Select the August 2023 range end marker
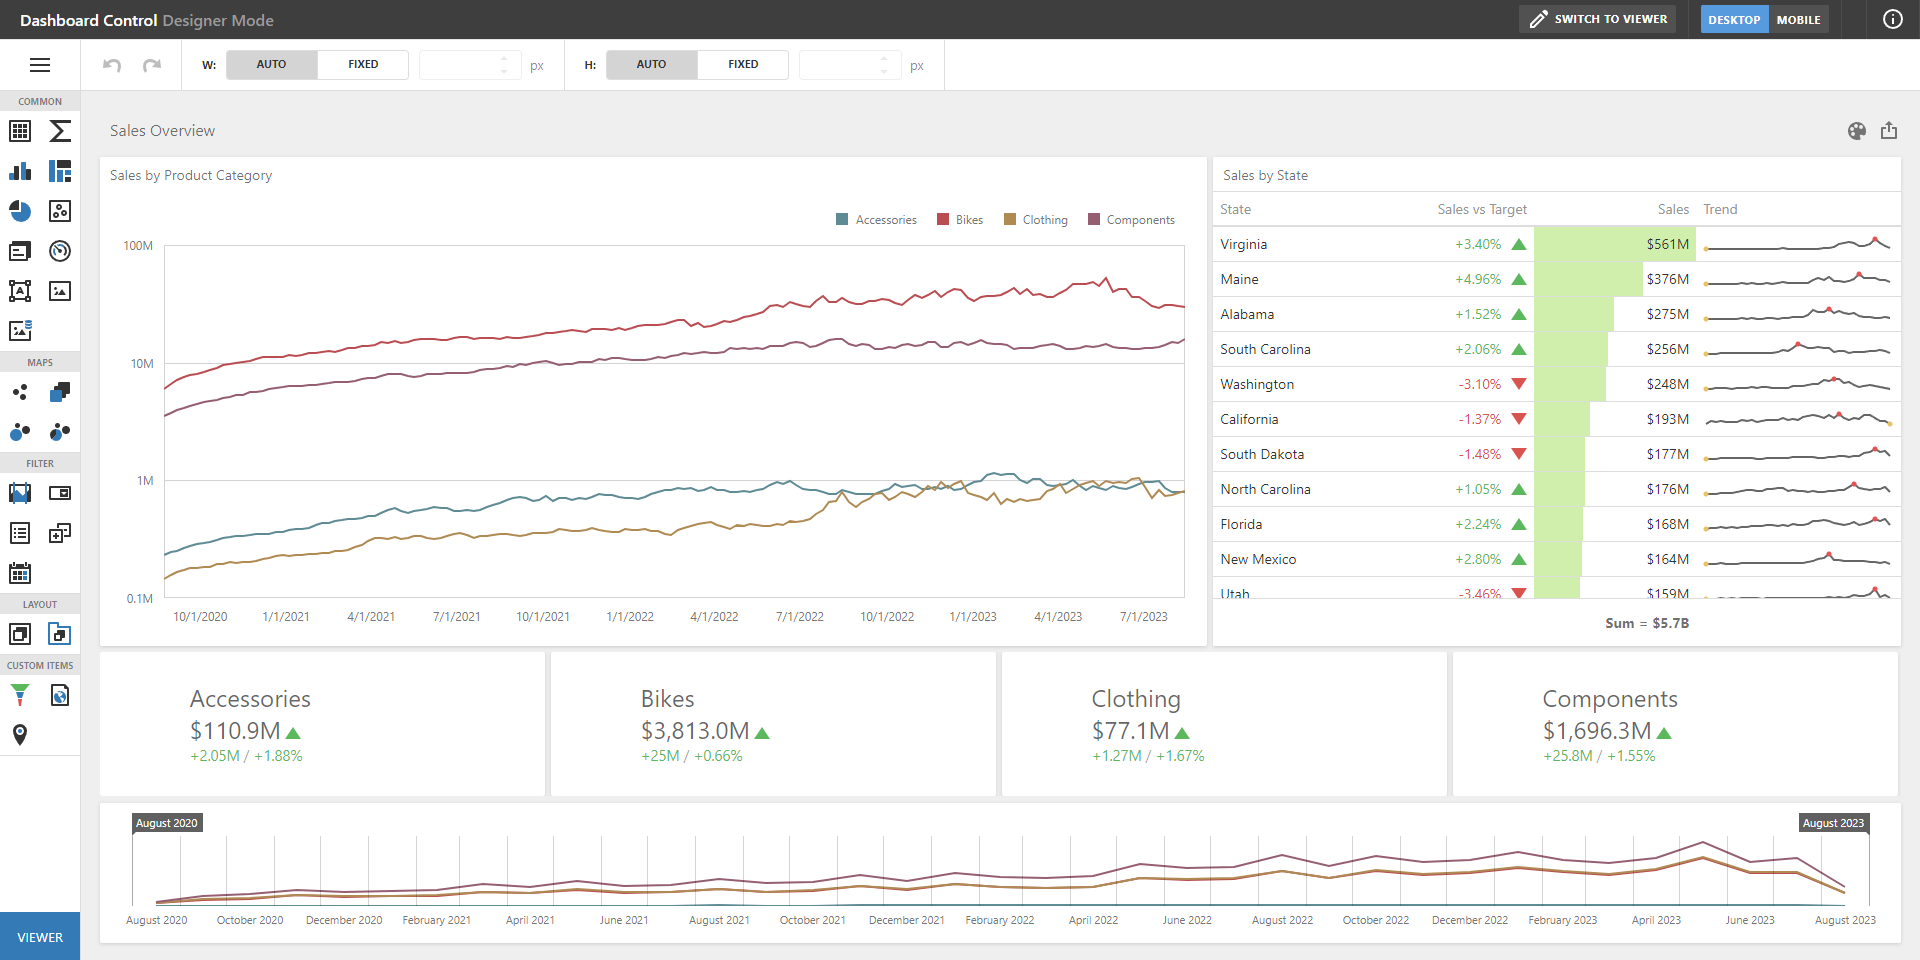The height and width of the screenshot is (960, 1920). (1833, 823)
